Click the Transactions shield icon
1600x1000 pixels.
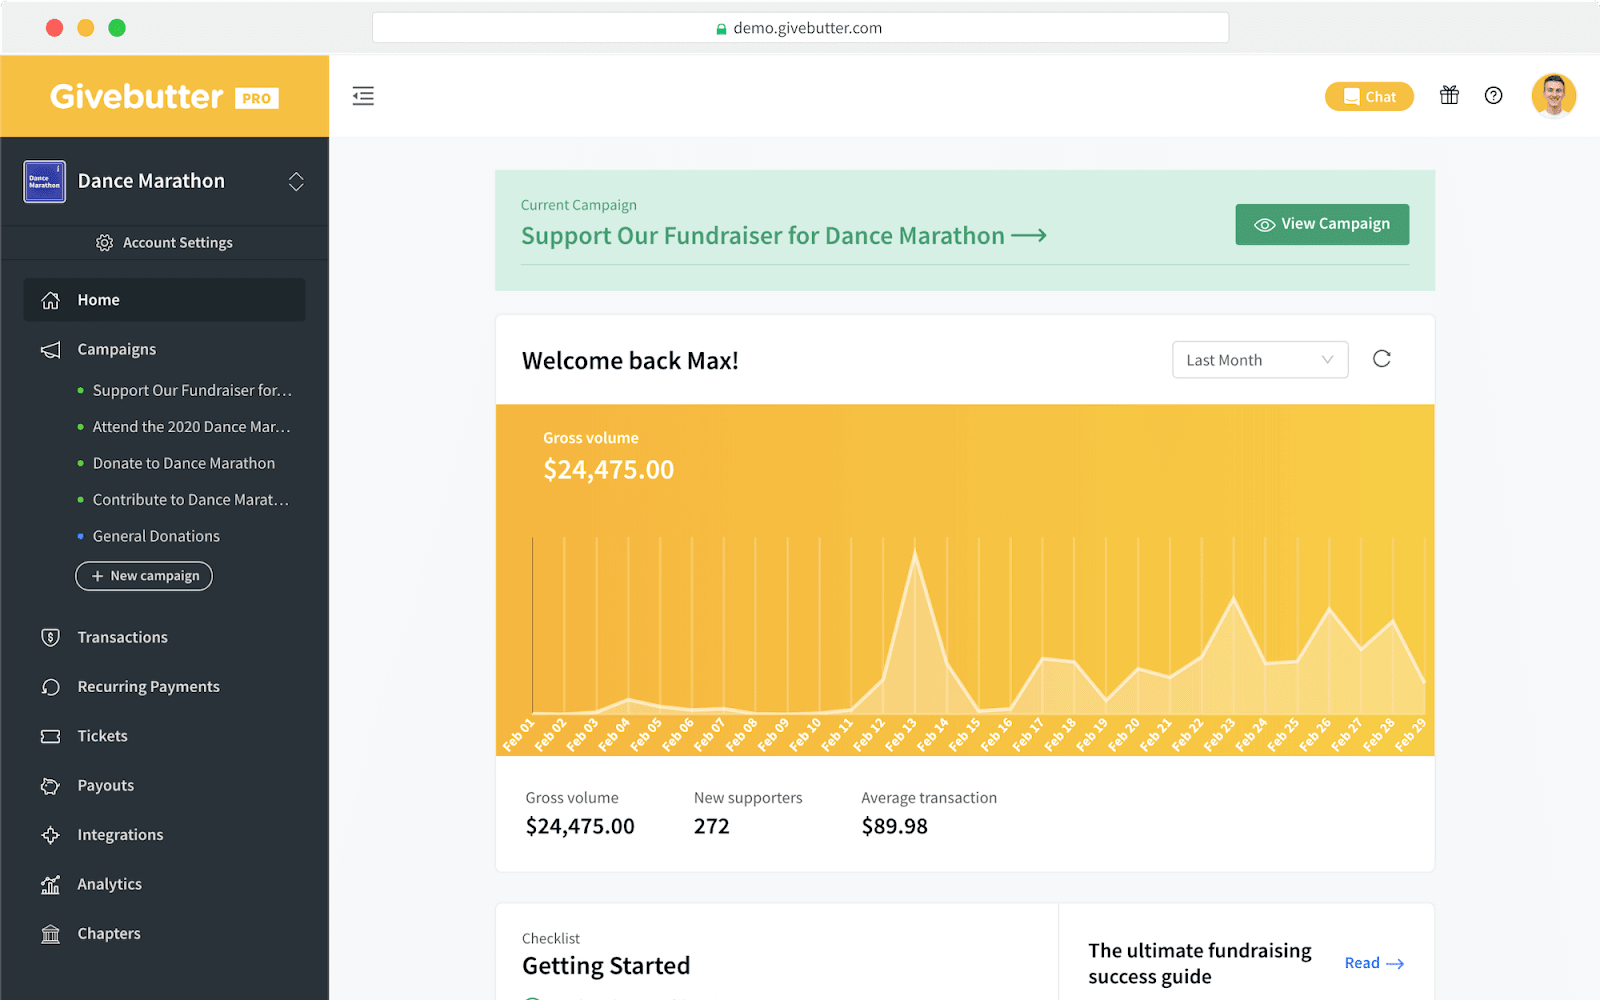coord(50,637)
